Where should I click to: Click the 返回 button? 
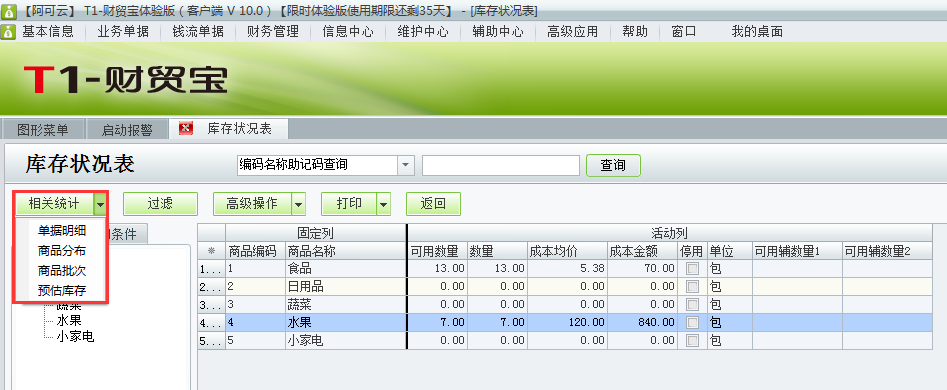[x=433, y=204]
